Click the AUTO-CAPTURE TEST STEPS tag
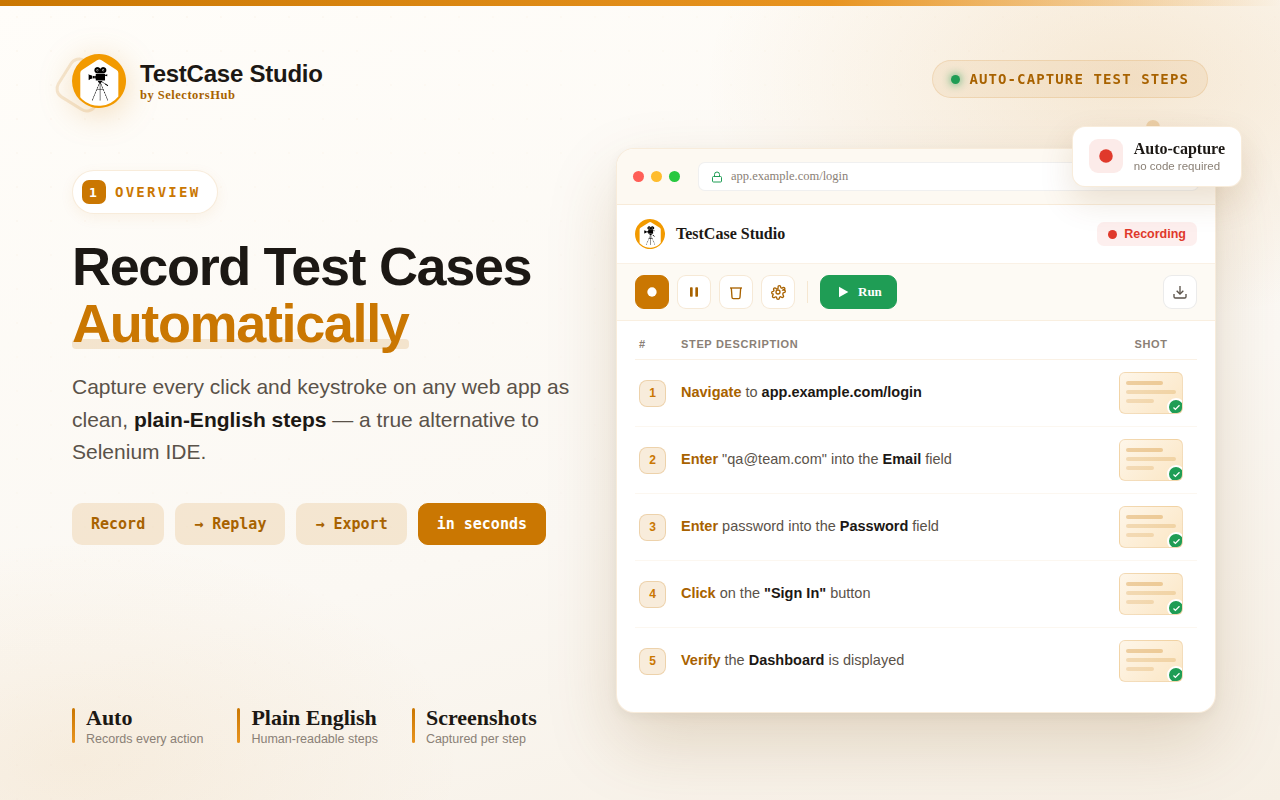The height and width of the screenshot is (800, 1280). coord(1070,79)
